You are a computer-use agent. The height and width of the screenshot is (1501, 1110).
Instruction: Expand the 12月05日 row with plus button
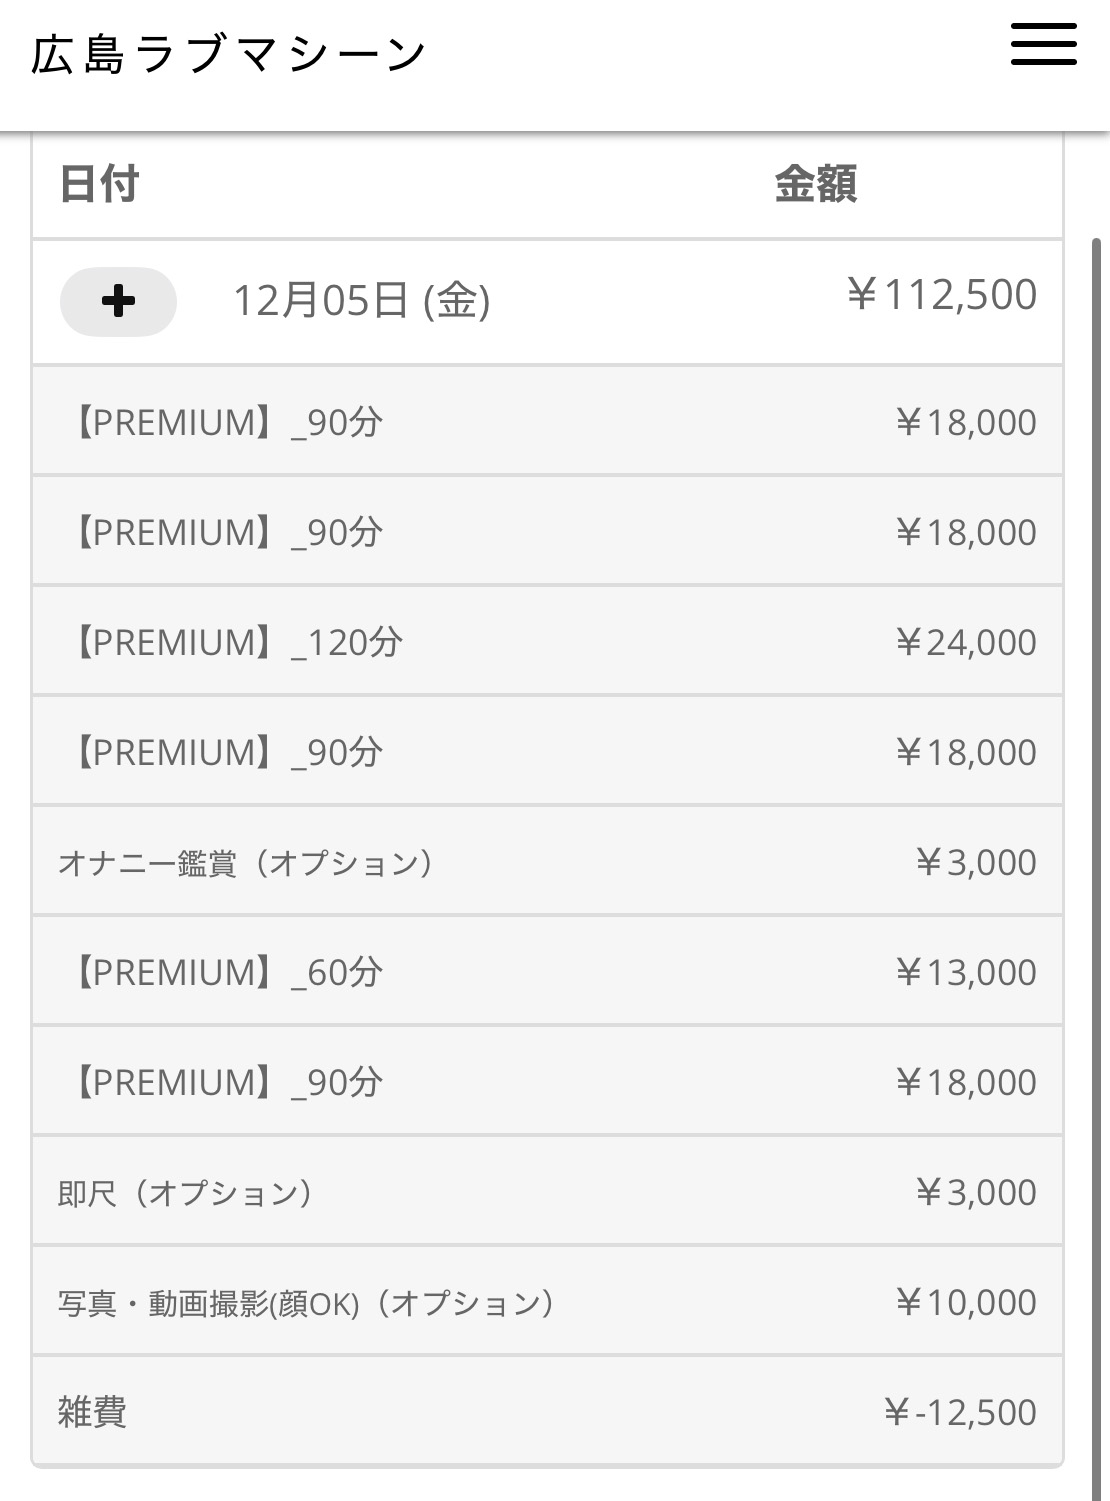(118, 301)
